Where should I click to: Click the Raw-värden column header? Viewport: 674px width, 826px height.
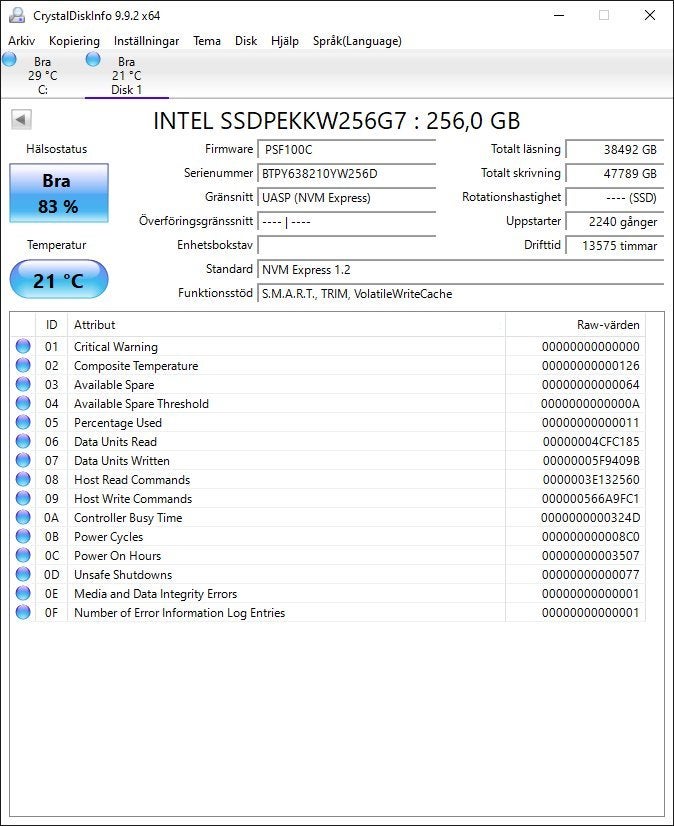(x=575, y=324)
